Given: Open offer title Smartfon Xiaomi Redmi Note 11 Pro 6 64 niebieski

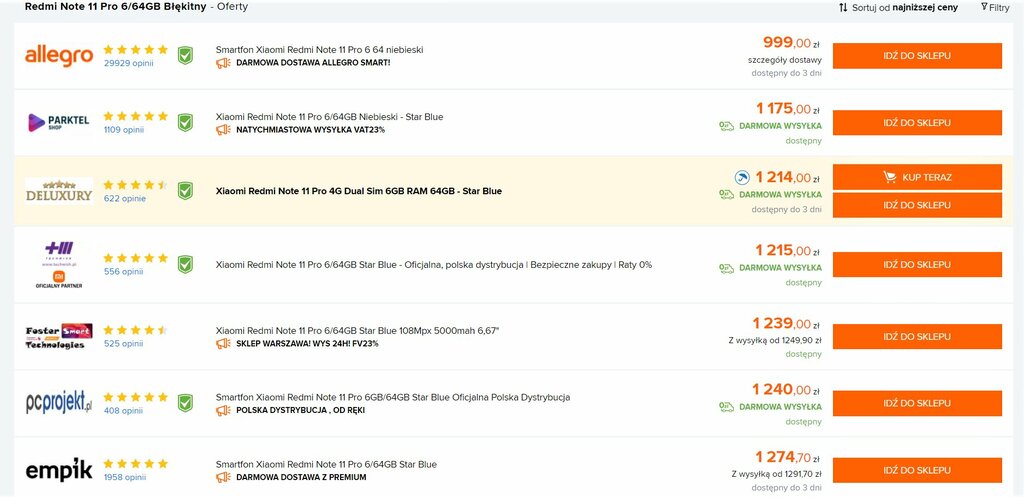Looking at the screenshot, I should [320, 50].
